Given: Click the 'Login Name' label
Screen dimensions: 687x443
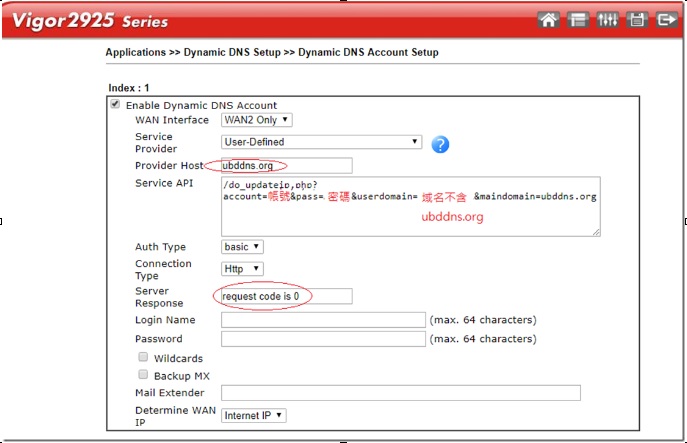Looking at the screenshot, I should coord(165,320).
